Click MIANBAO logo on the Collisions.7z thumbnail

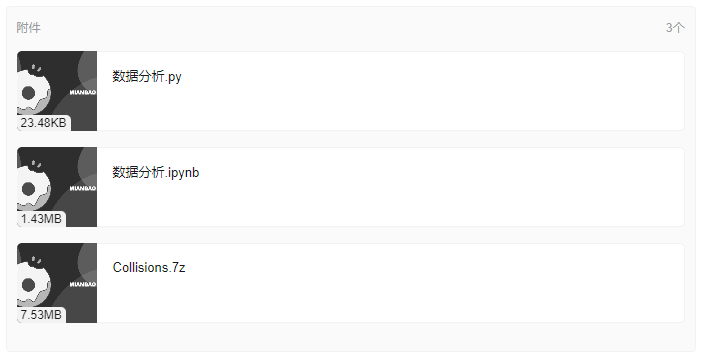click(x=83, y=284)
